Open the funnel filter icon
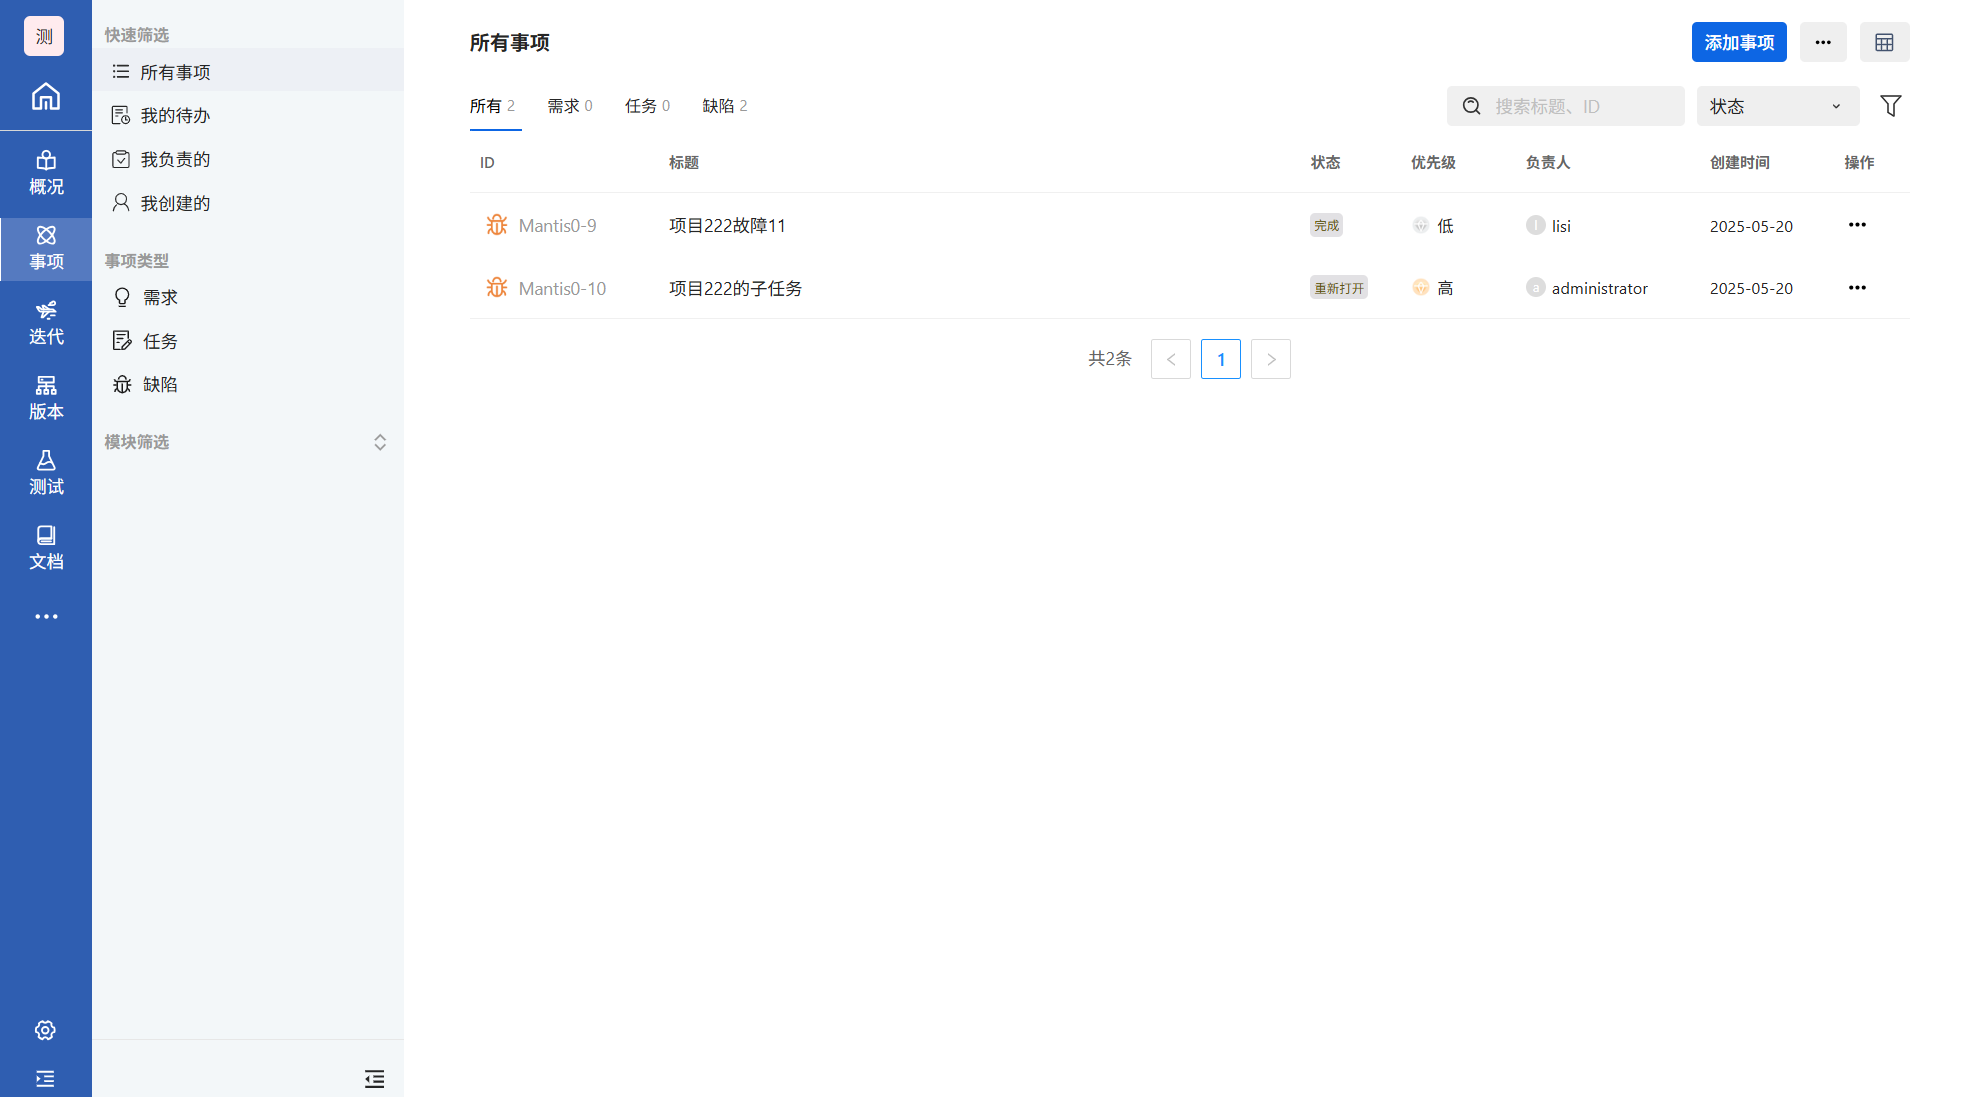This screenshot has width=1979, height=1097. [x=1890, y=106]
